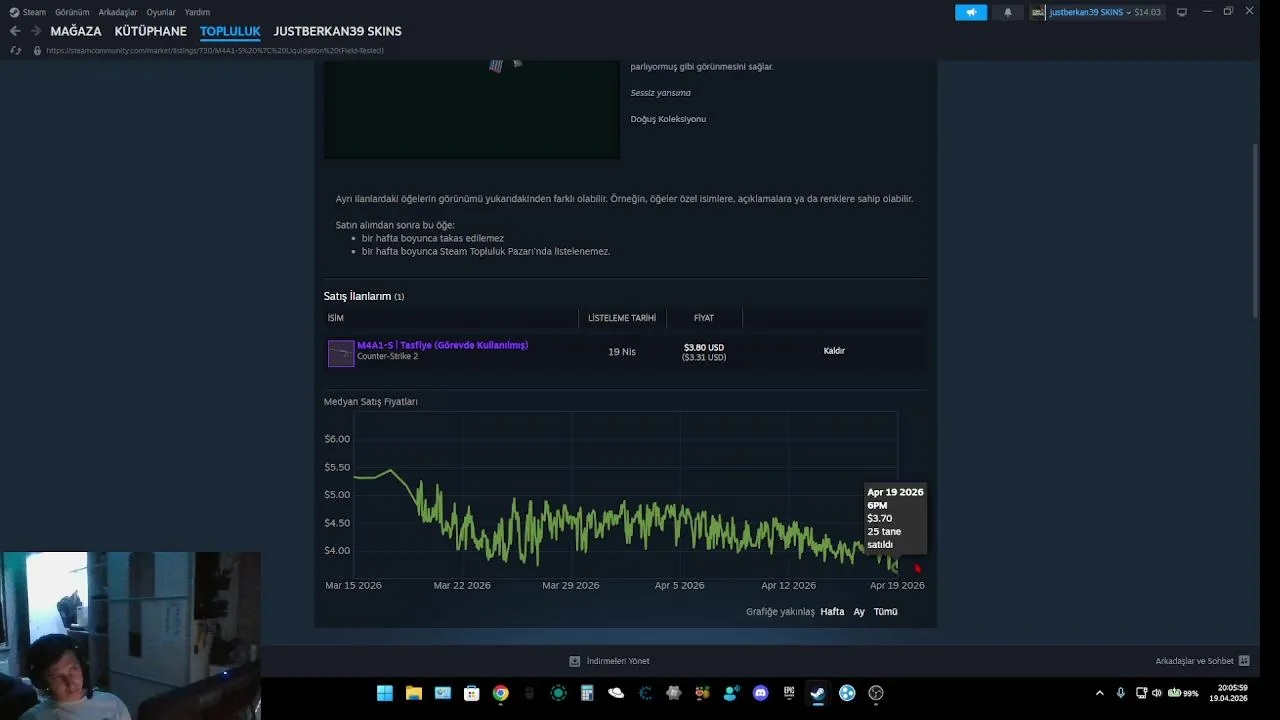The height and width of the screenshot is (720, 1280).
Task: Open the Steam notifications bell
Action: 1007,12
